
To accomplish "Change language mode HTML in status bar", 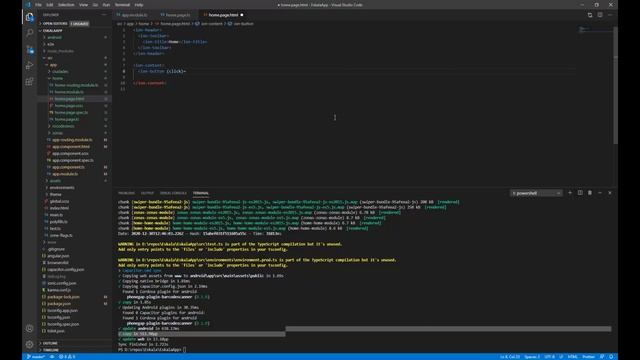I will (573, 357).
